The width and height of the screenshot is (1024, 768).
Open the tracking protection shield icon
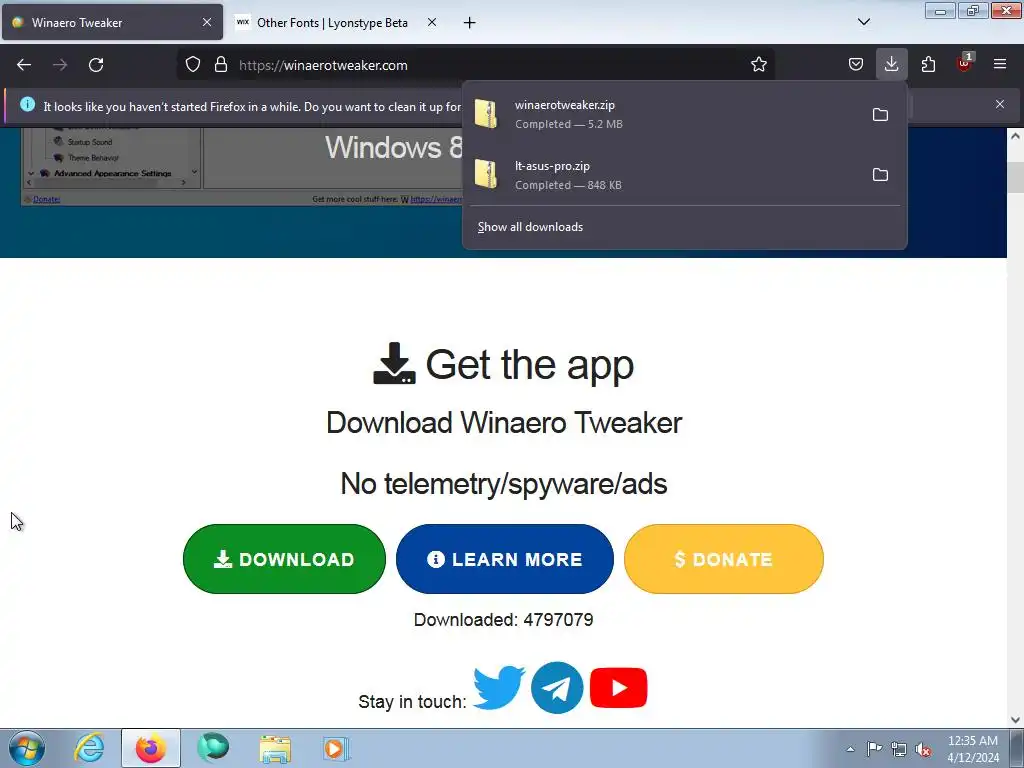point(193,65)
